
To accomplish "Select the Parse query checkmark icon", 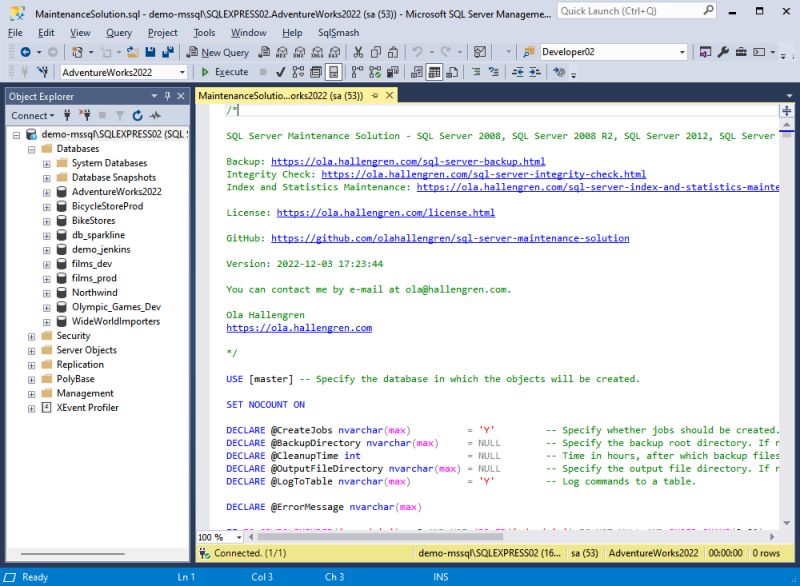I will (282, 71).
